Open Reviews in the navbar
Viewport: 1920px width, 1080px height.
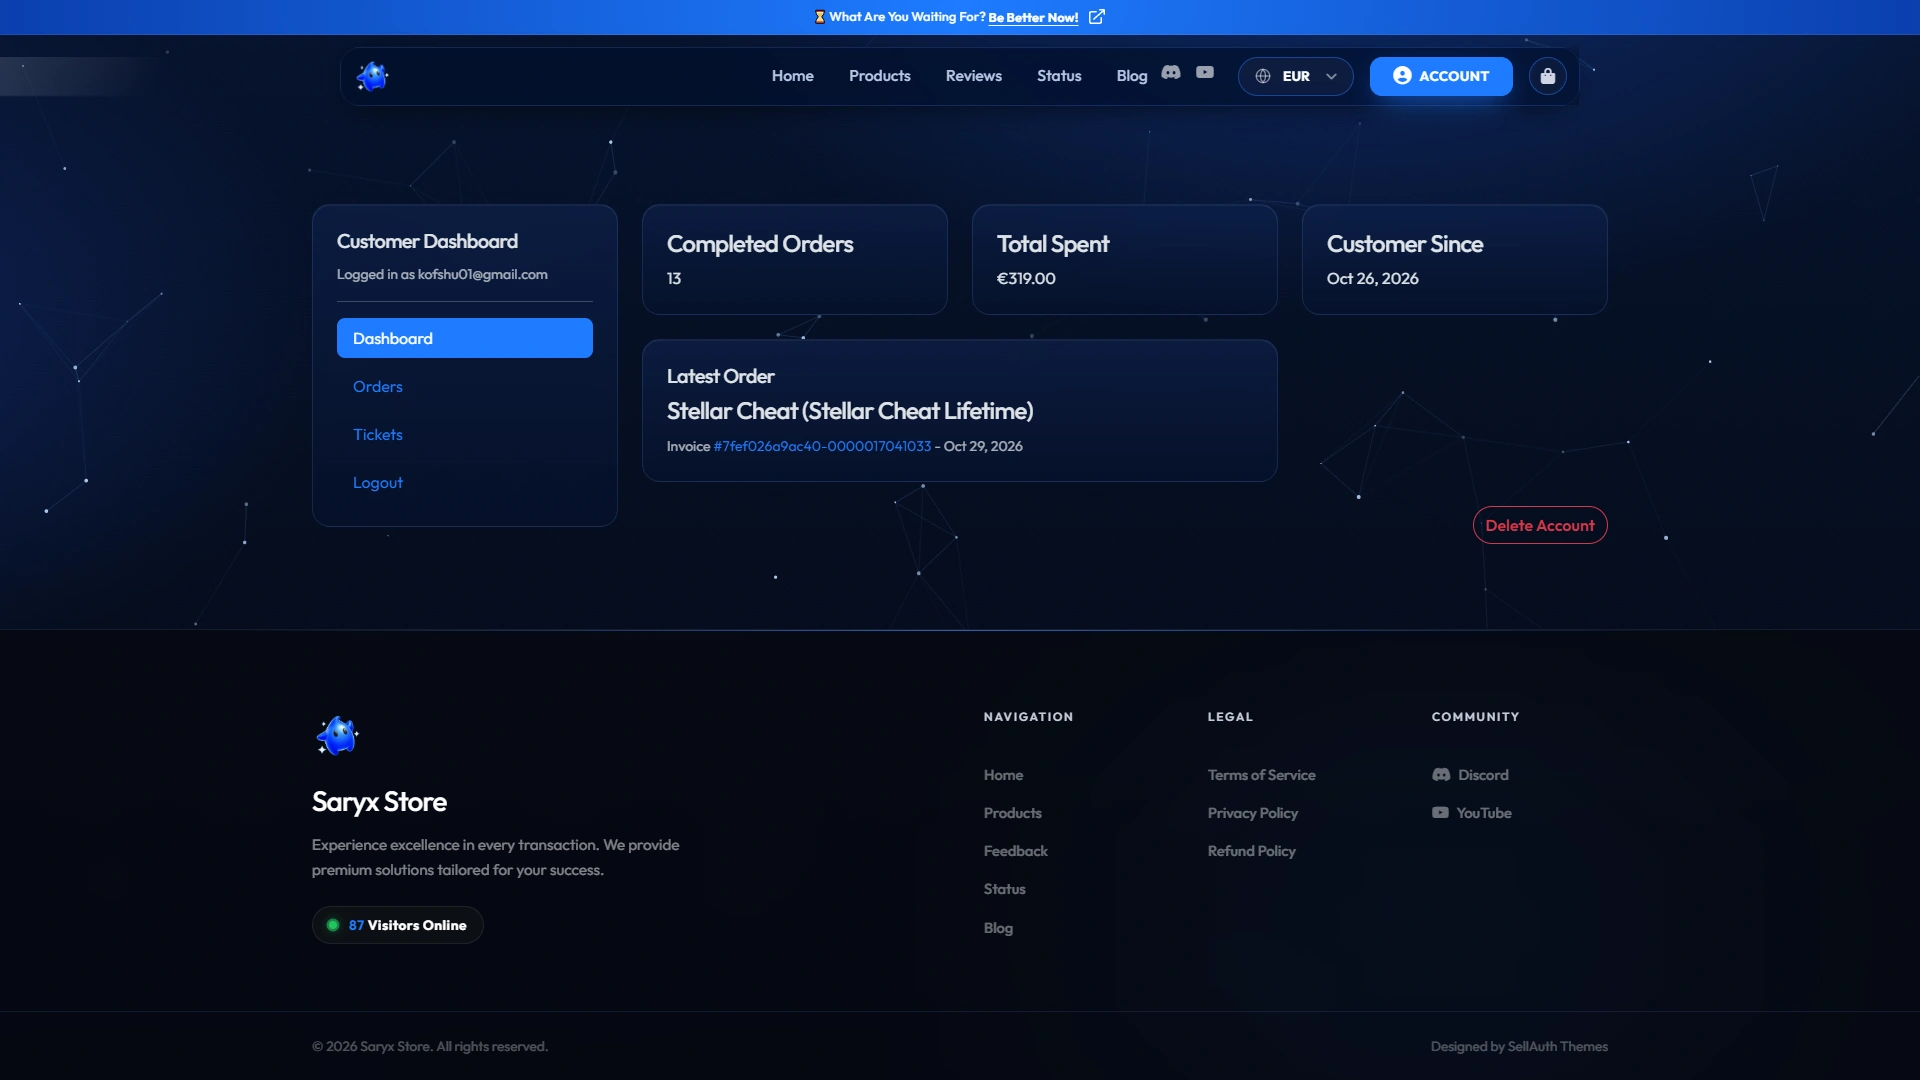[x=974, y=76]
